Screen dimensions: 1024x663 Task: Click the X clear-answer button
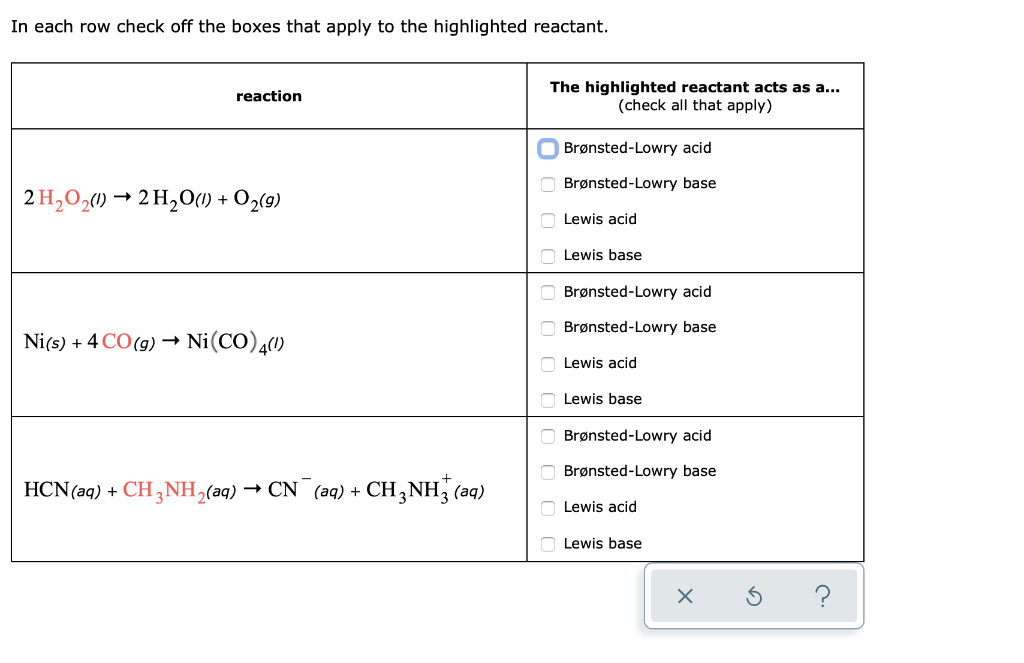(x=685, y=596)
